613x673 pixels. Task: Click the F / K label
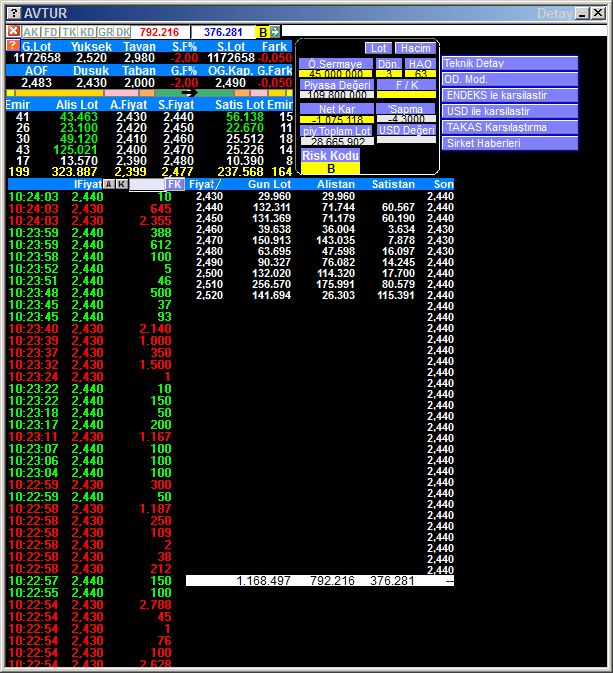click(x=407, y=85)
